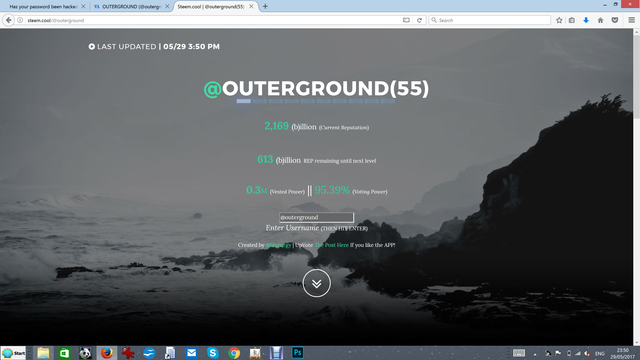Screen dimensions: 640x360
Task: Close the OUTERGROUND tab
Action: point(167,7)
